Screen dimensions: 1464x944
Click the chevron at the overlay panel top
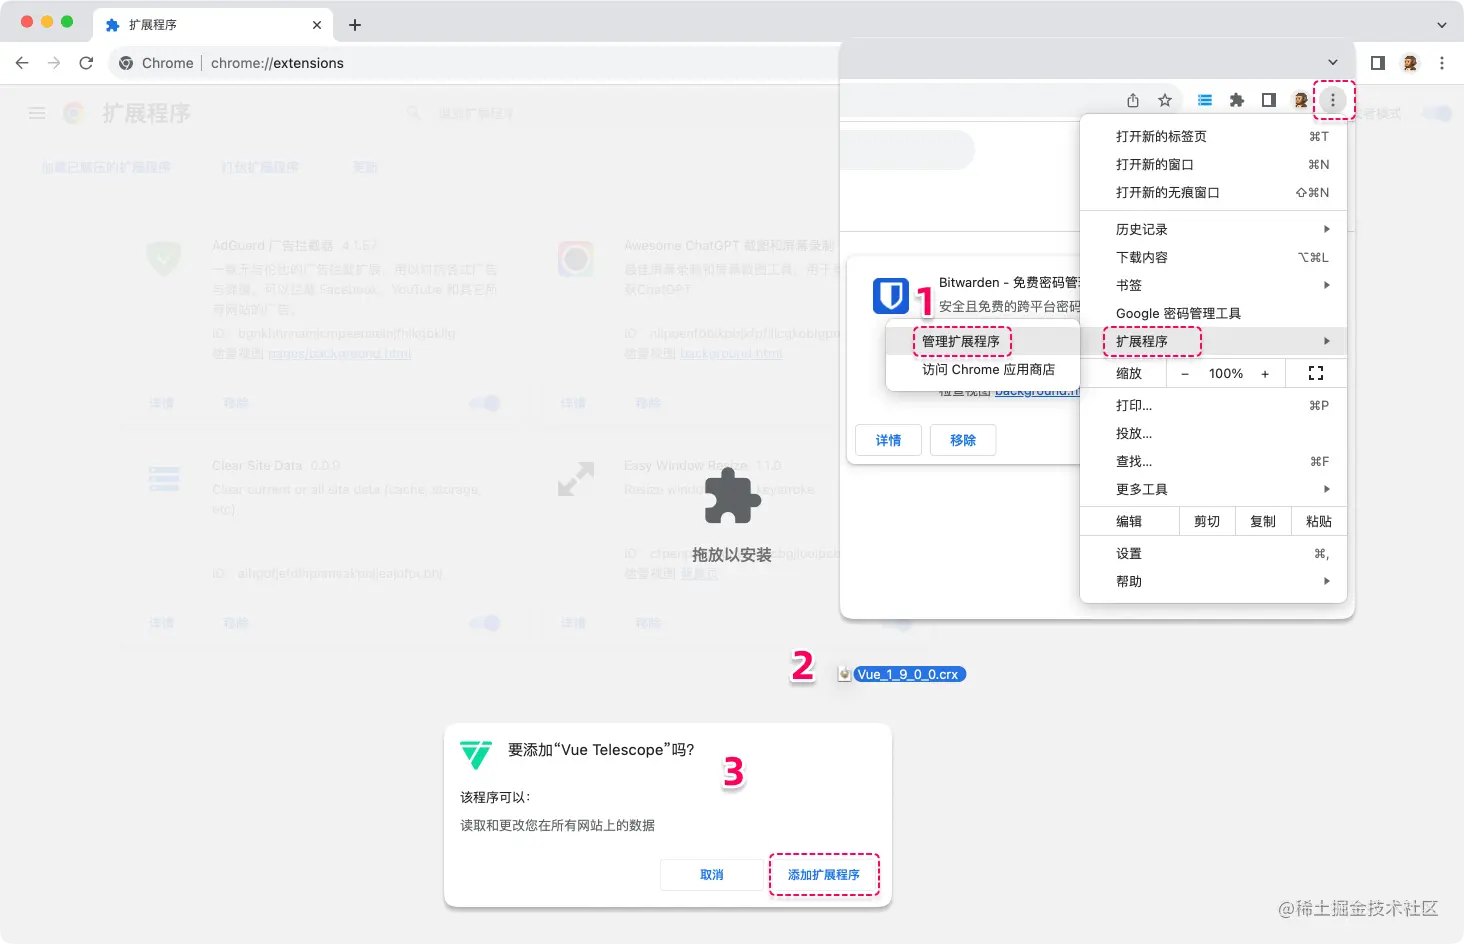pyautogui.click(x=1333, y=62)
